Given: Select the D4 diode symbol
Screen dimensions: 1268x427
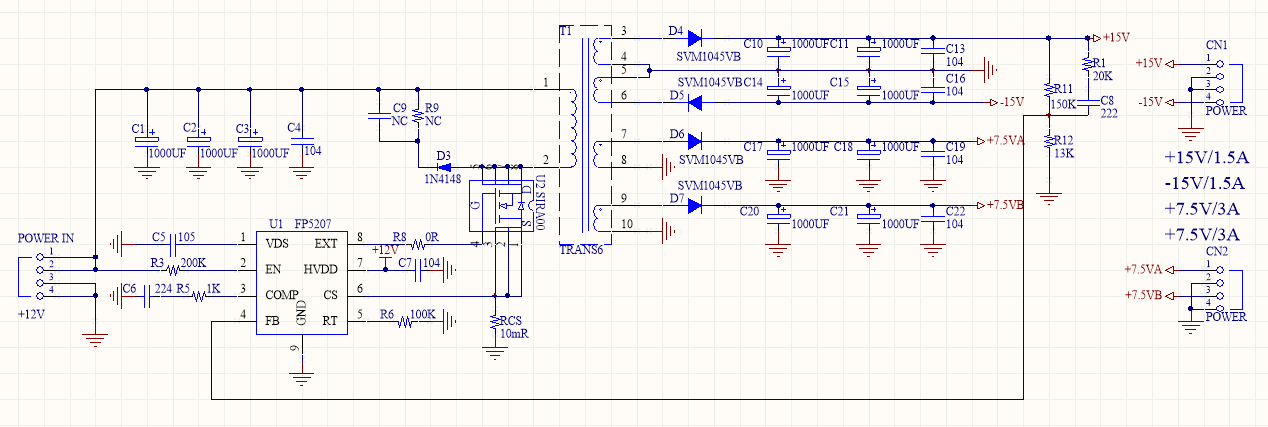Looking at the screenshot, I should click(x=695, y=37).
